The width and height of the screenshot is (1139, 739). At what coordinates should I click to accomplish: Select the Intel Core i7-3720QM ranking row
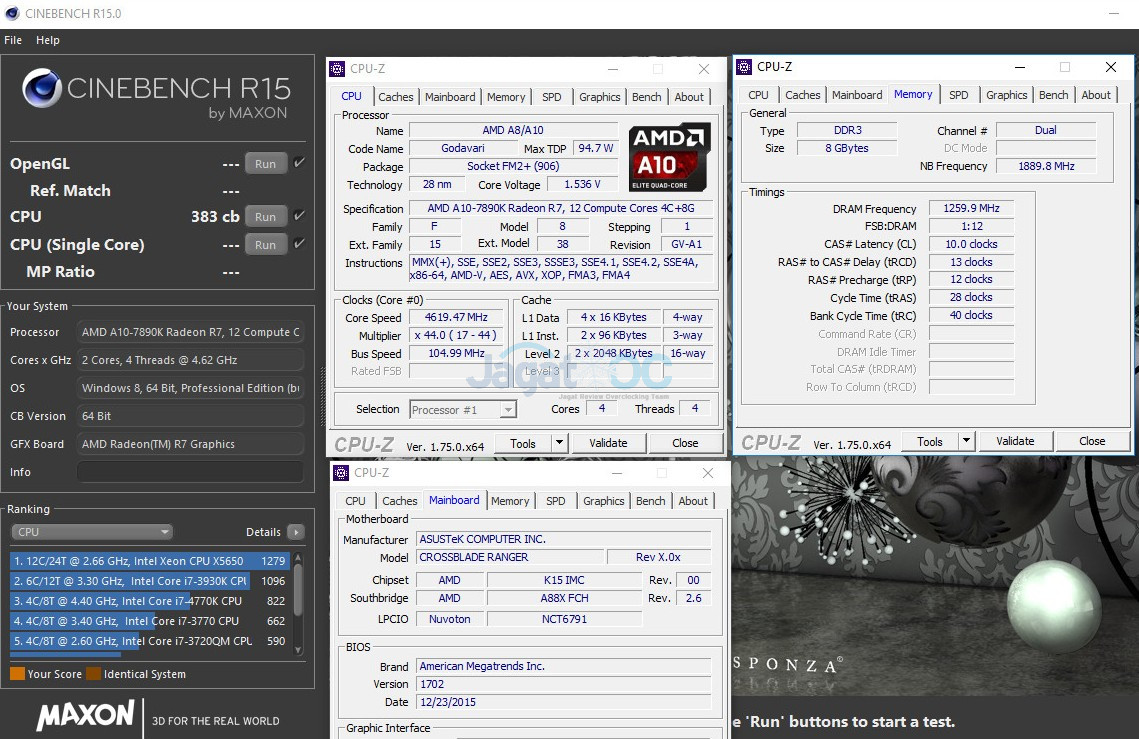[x=150, y=641]
